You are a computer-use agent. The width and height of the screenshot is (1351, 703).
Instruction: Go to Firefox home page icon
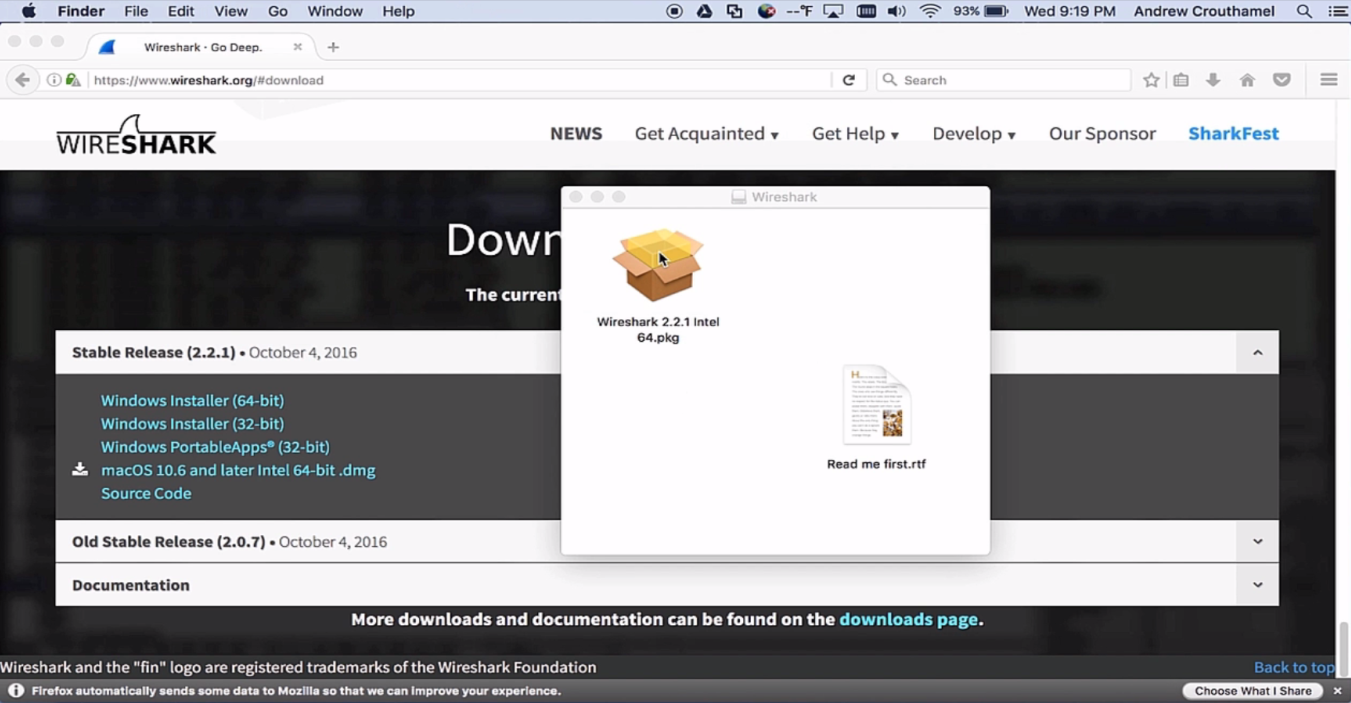click(1247, 80)
